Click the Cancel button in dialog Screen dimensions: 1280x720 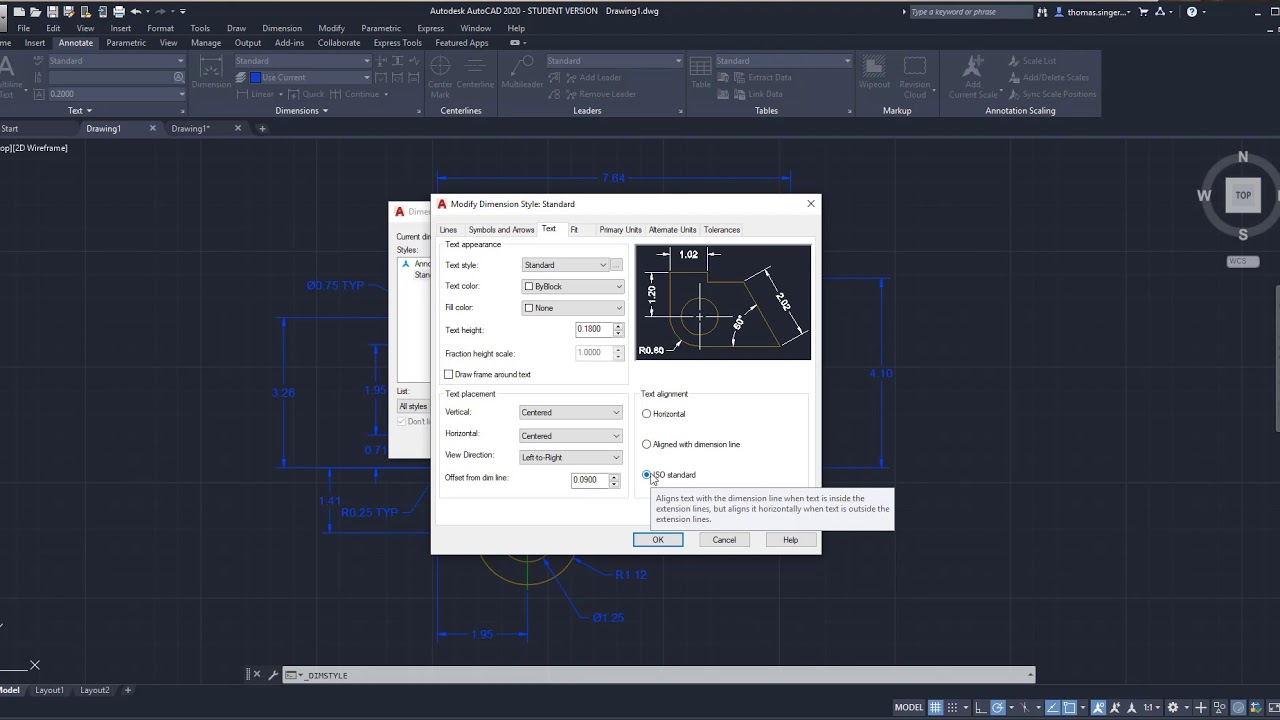coord(724,540)
